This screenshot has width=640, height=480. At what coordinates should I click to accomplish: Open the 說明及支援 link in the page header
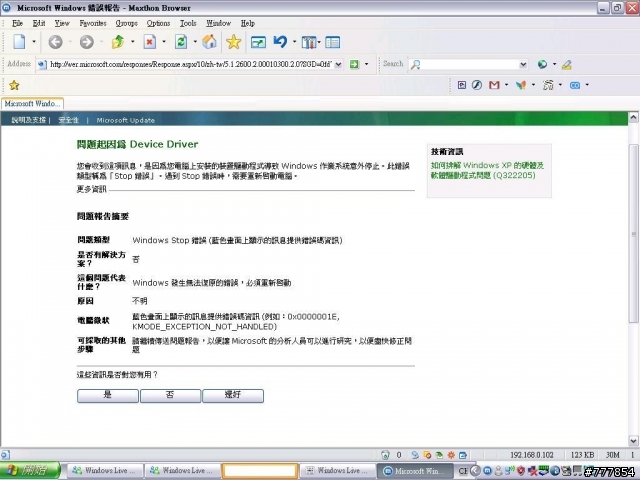(29, 120)
